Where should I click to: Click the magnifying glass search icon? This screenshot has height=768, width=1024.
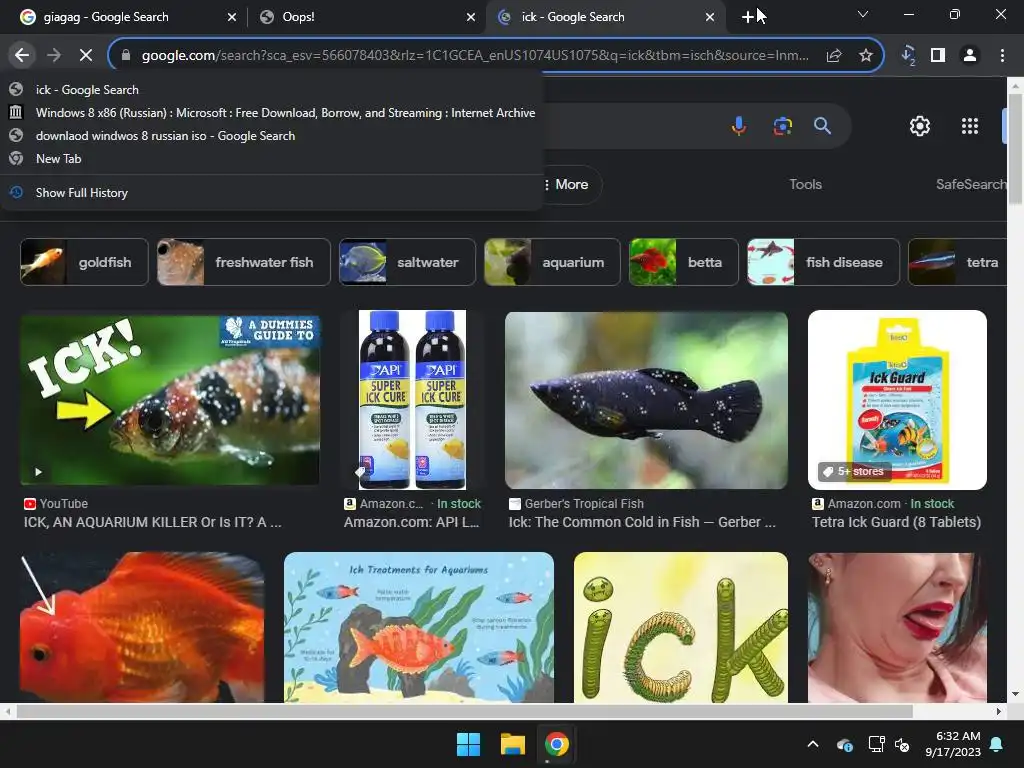[x=822, y=125]
